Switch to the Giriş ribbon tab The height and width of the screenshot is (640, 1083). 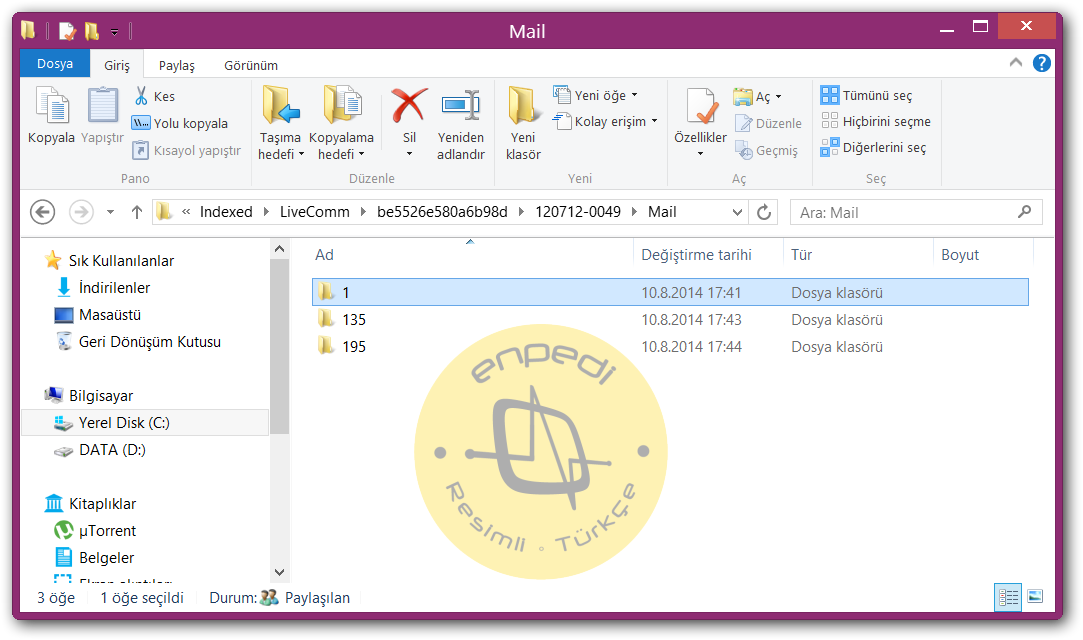[117, 65]
